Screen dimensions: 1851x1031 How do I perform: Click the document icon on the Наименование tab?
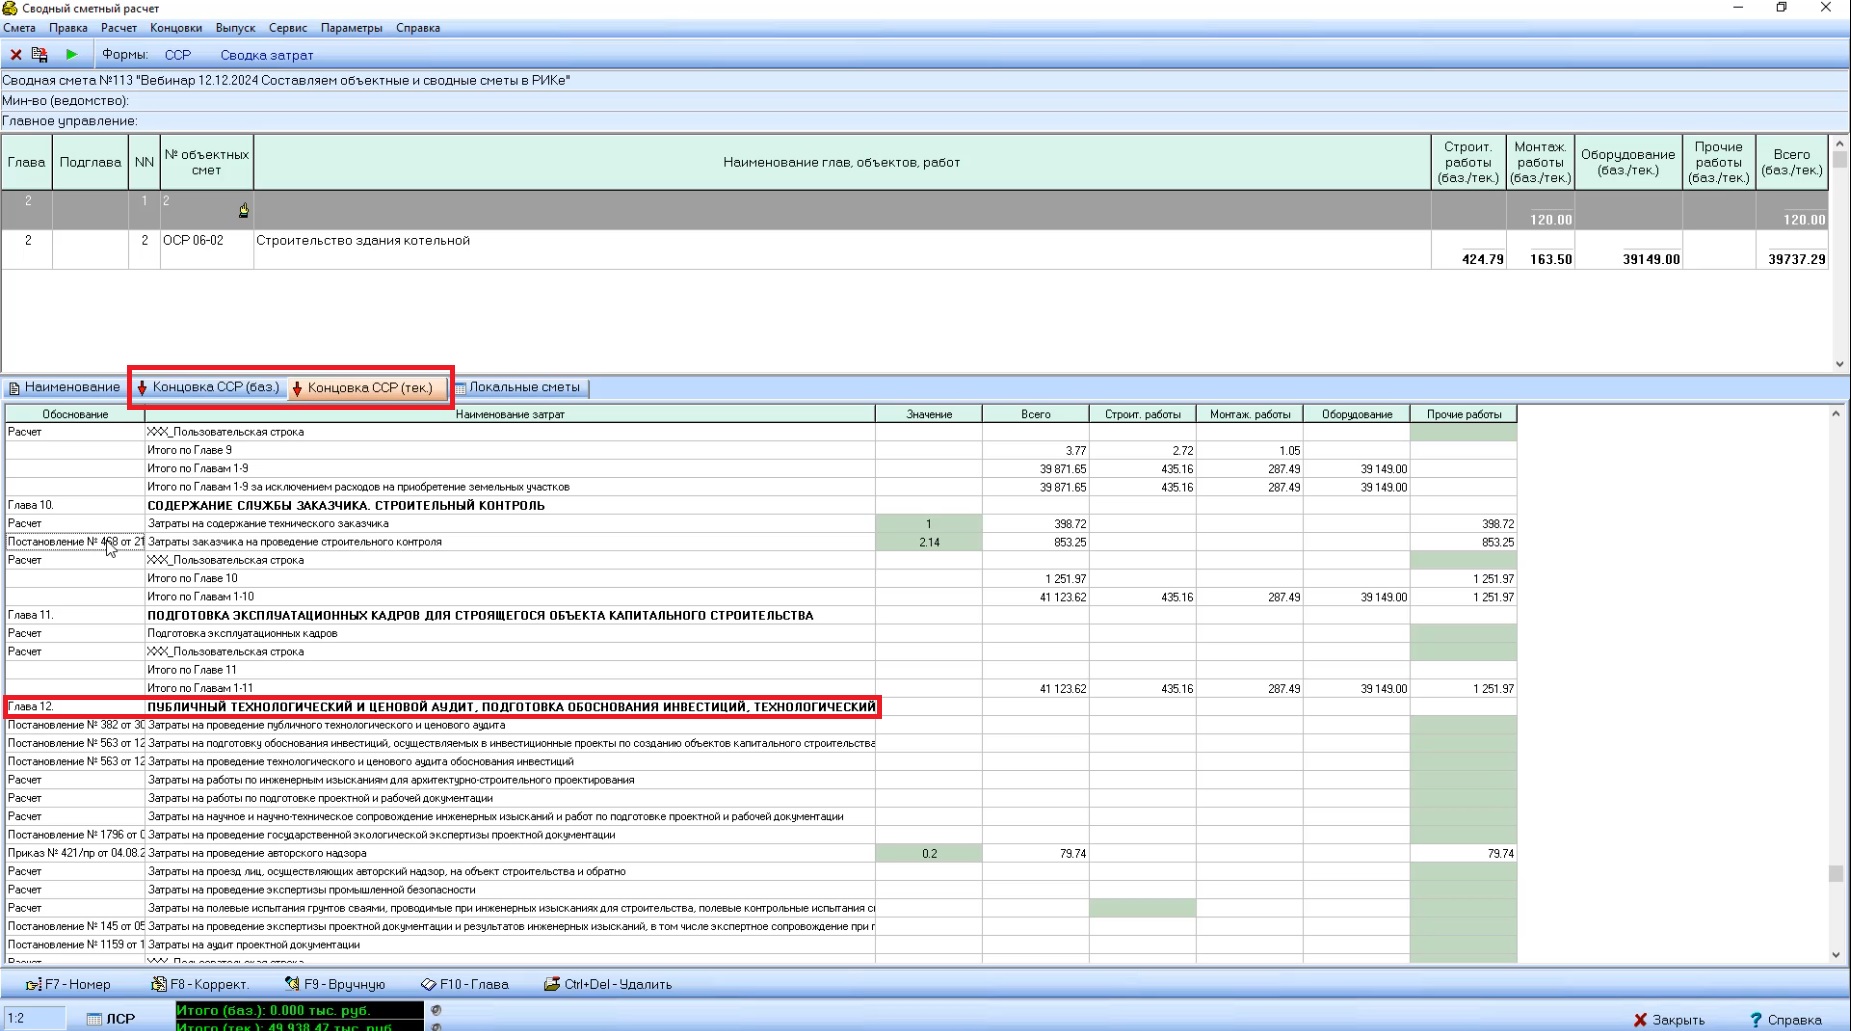coord(14,388)
